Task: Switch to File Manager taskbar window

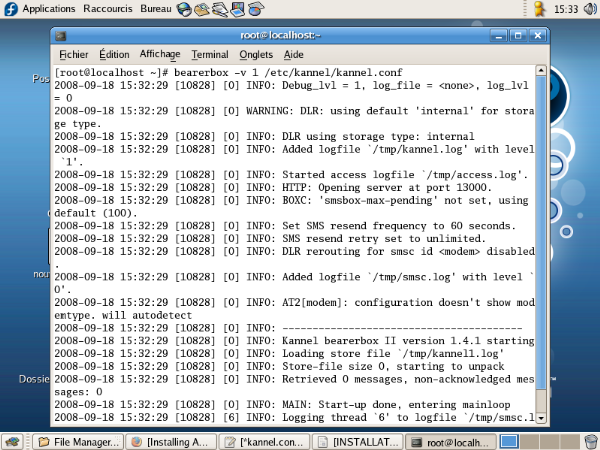Action: coord(78,442)
